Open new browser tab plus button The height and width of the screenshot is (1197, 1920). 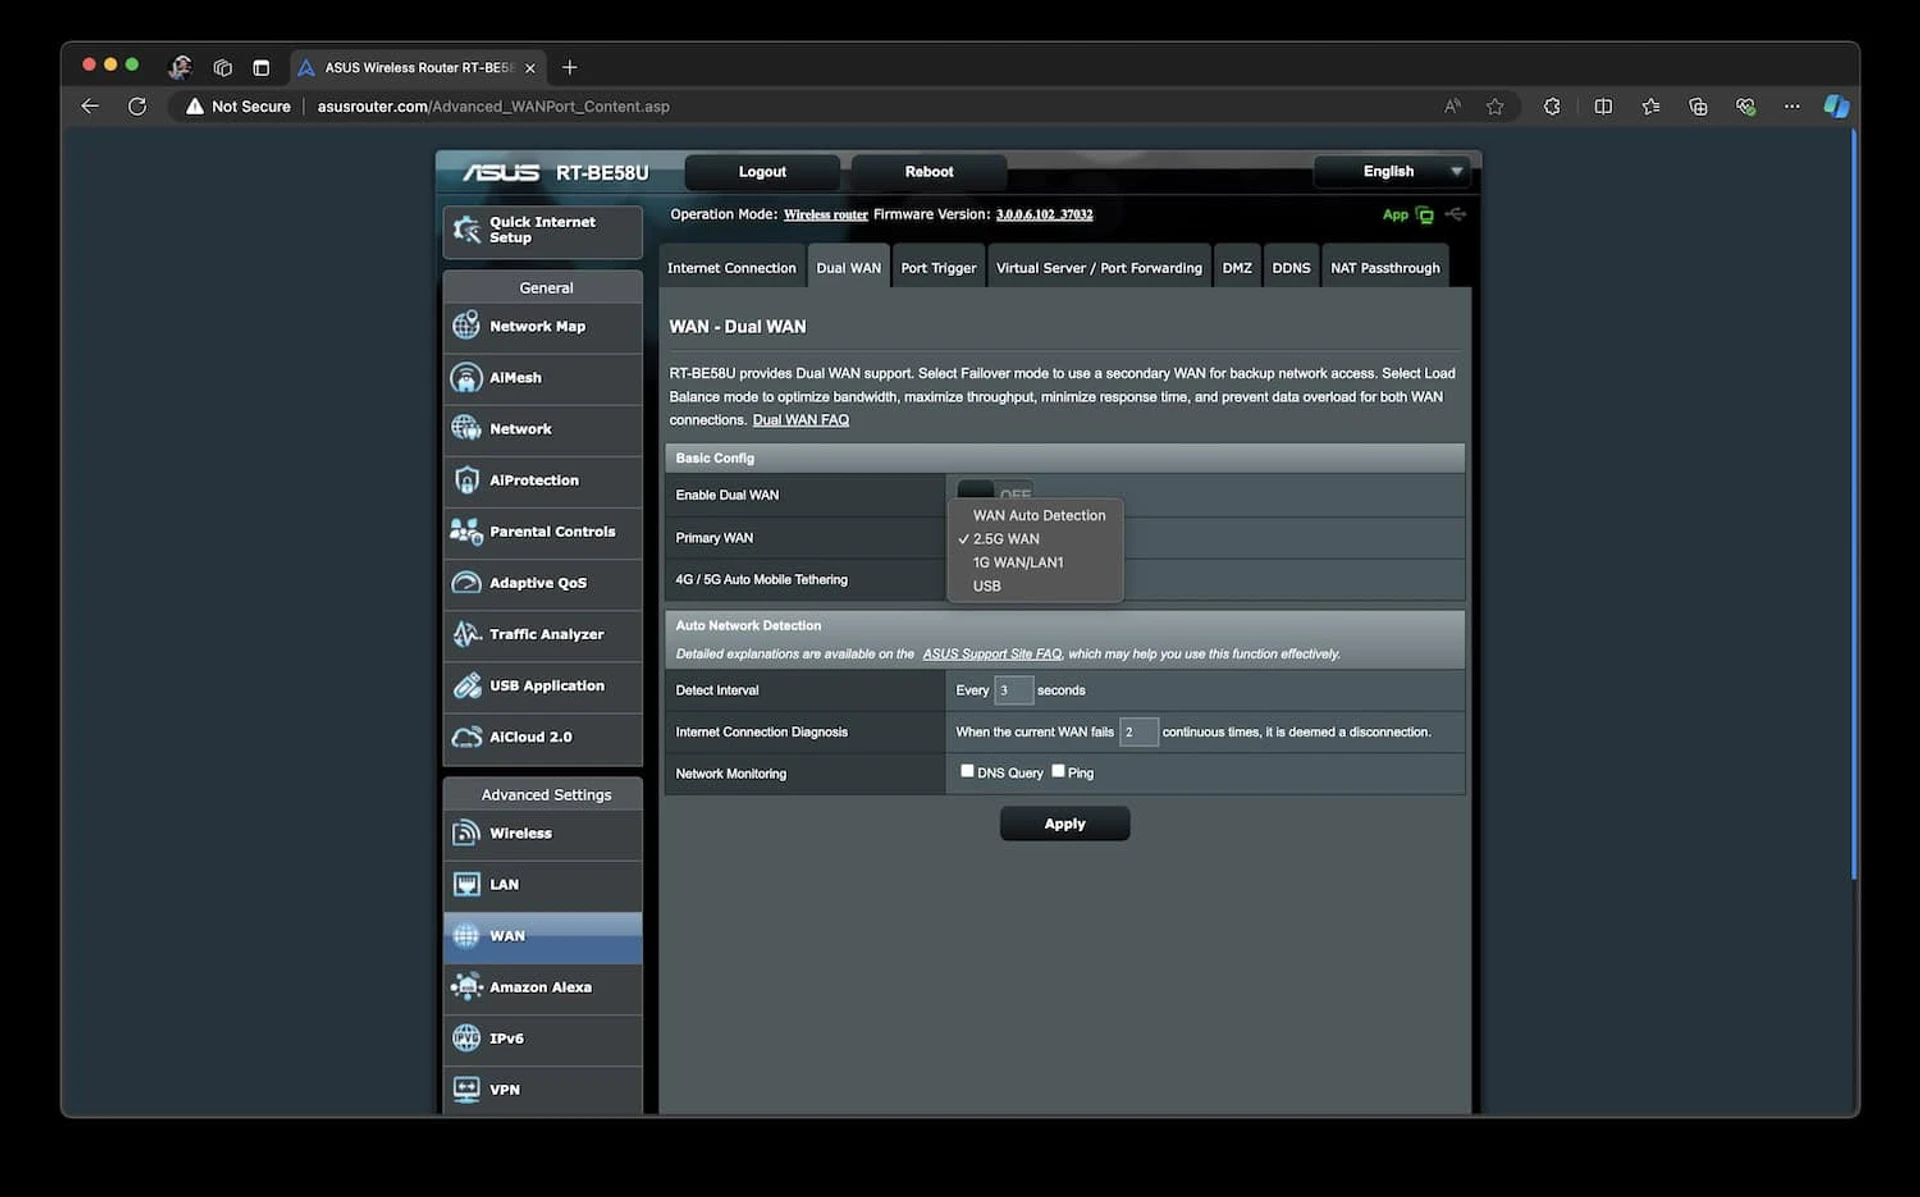point(570,67)
